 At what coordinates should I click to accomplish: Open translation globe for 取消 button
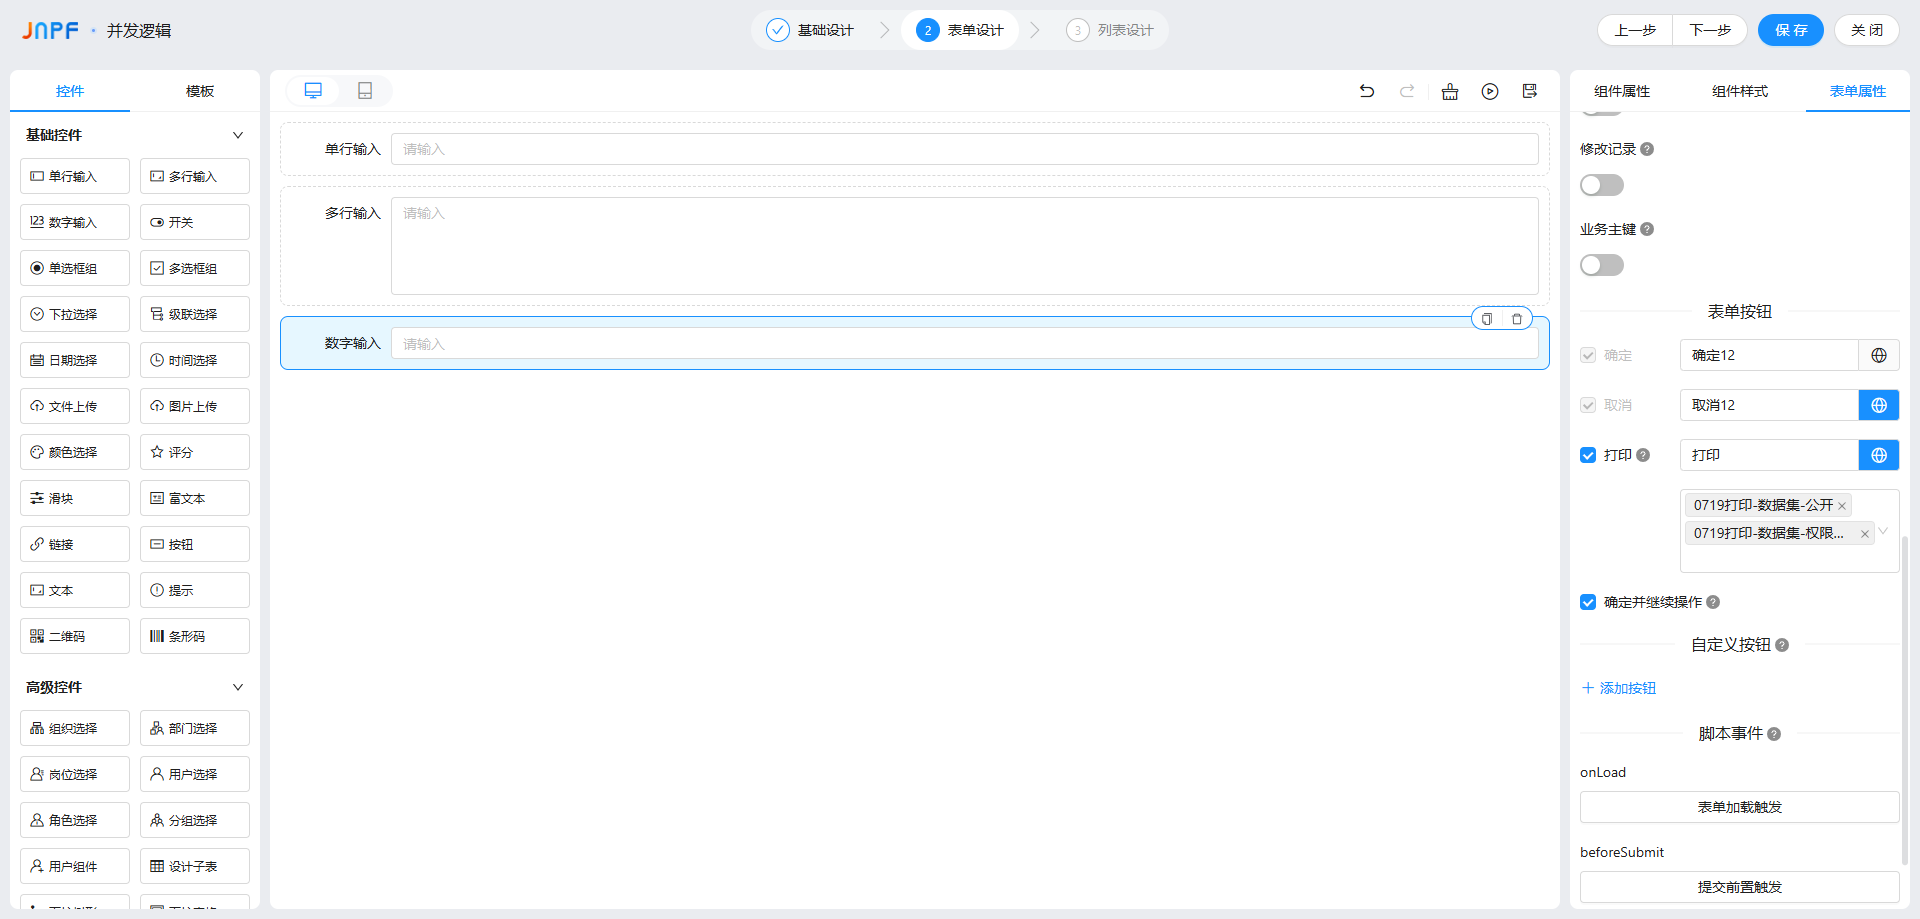[x=1879, y=405]
